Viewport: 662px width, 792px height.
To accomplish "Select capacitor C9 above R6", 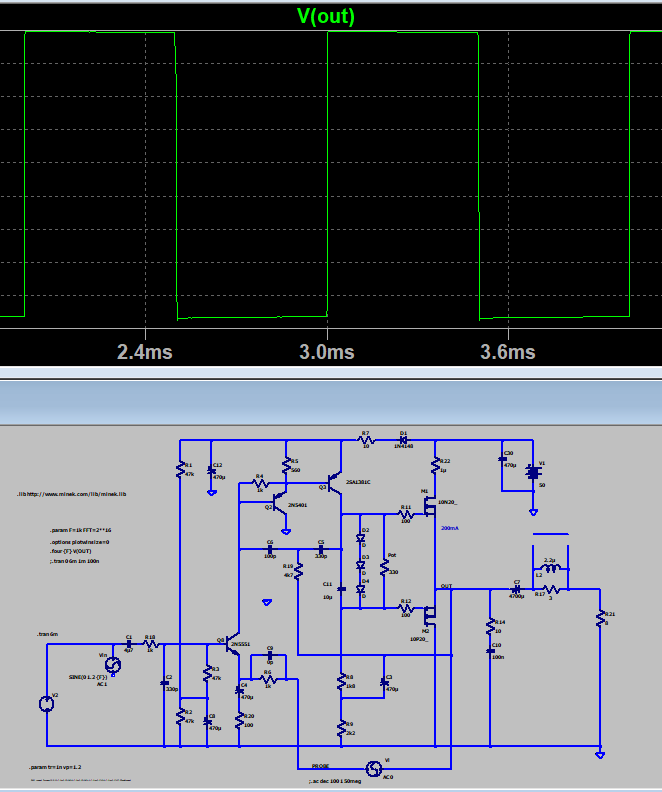I will pyautogui.click(x=270, y=655).
